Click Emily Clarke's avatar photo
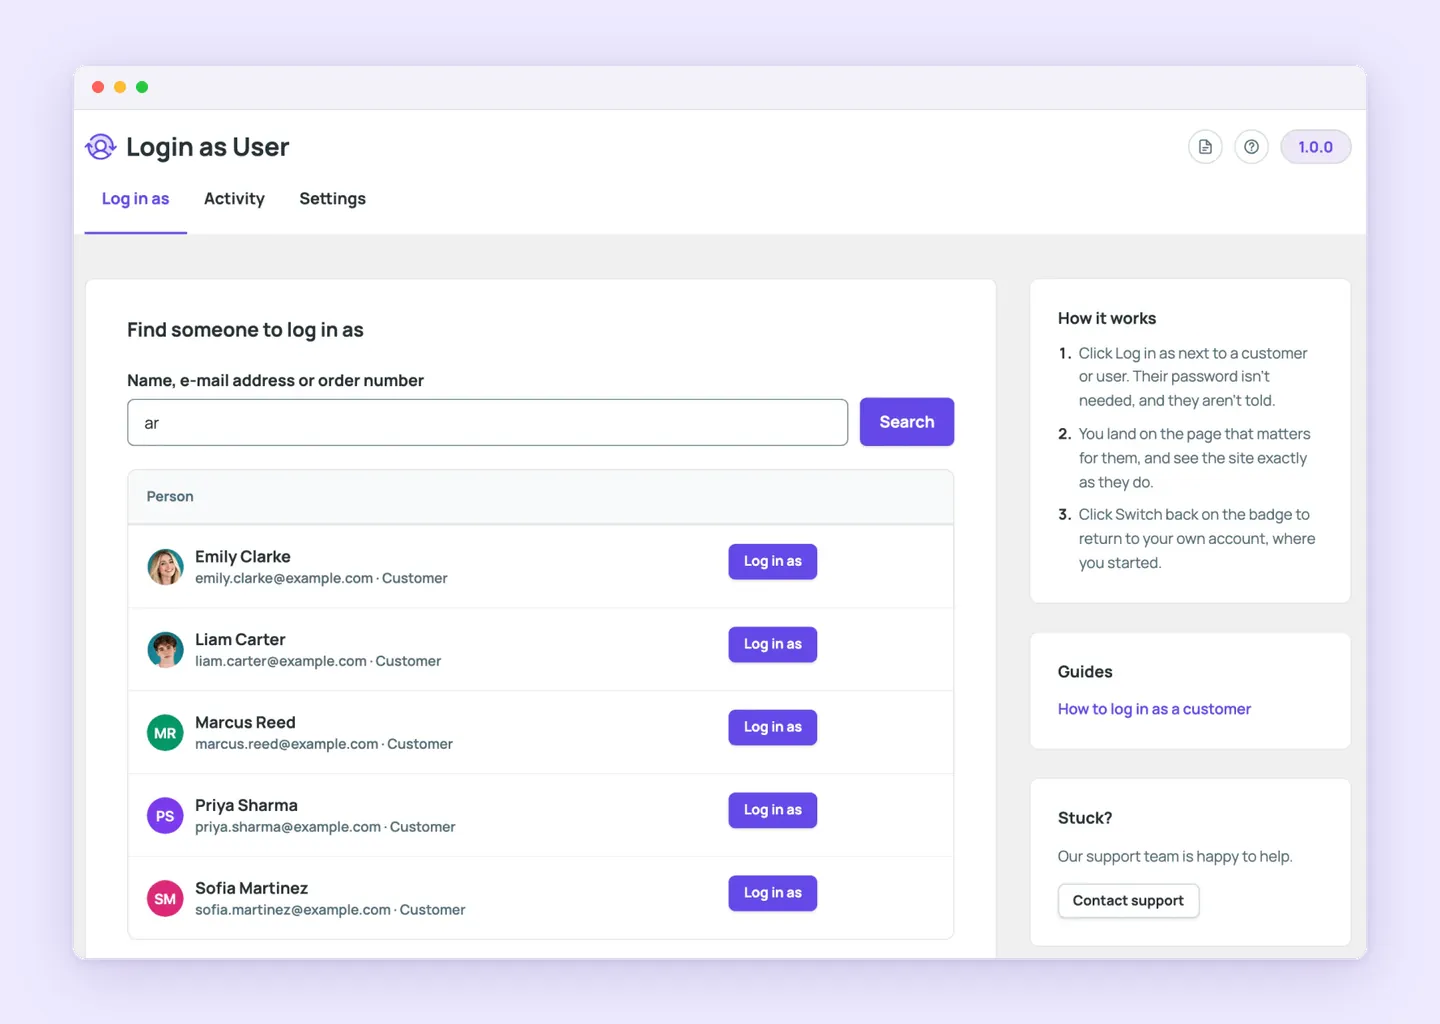 pyautogui.click(x=165, y=567)
